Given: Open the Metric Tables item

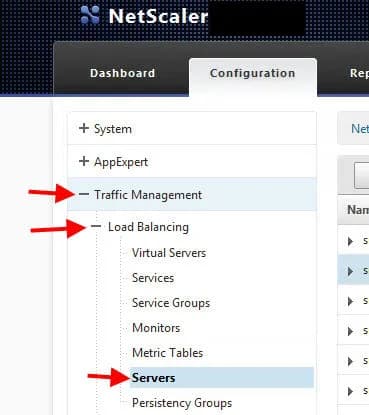Looking at the screenshot, I should click(167, 353).
